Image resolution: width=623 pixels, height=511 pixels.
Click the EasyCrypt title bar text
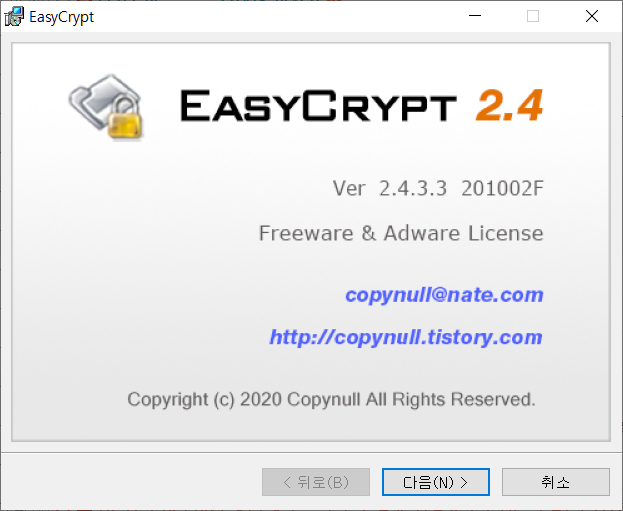coord(62,17)
